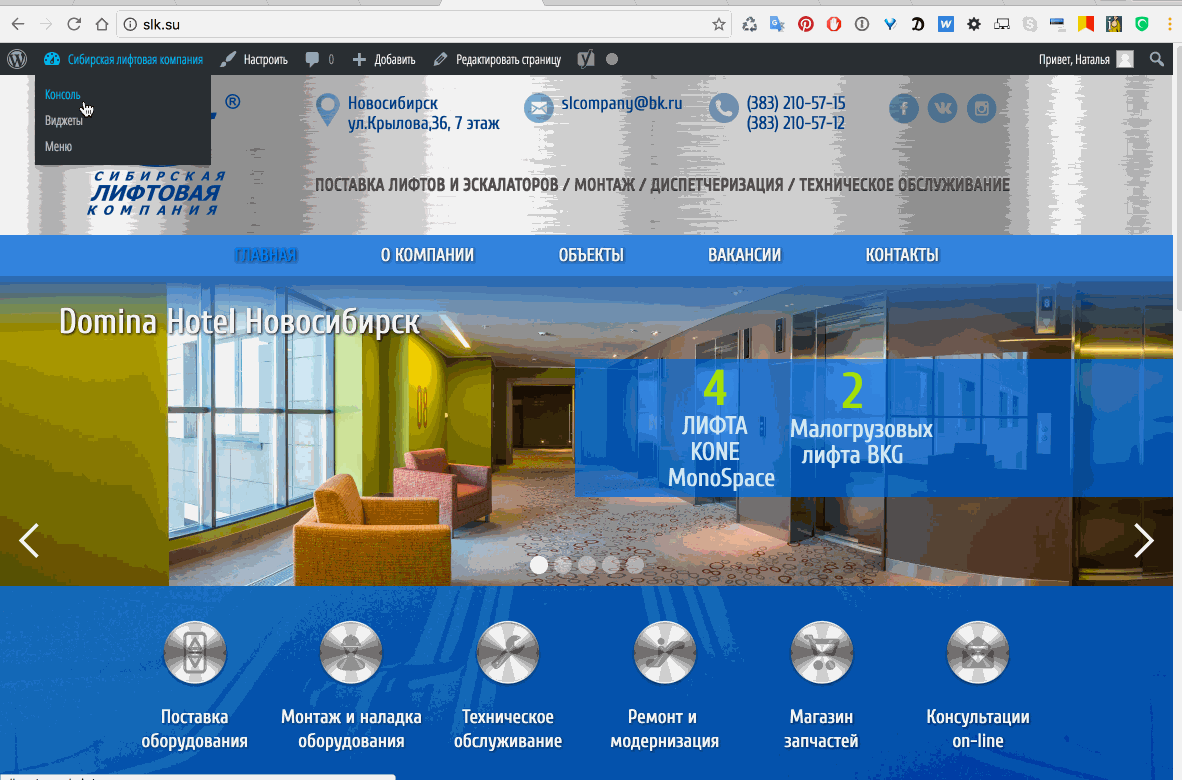Open VK social icon in header
This screenshot has height=780, width=1182.
(942, 109)
